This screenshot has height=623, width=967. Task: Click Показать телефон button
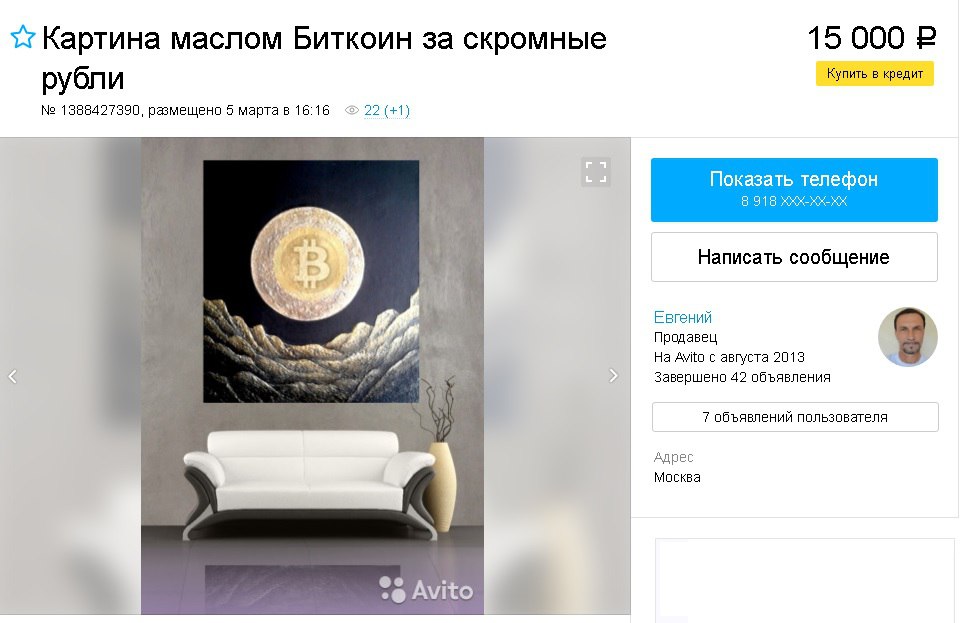click(794, 189)
